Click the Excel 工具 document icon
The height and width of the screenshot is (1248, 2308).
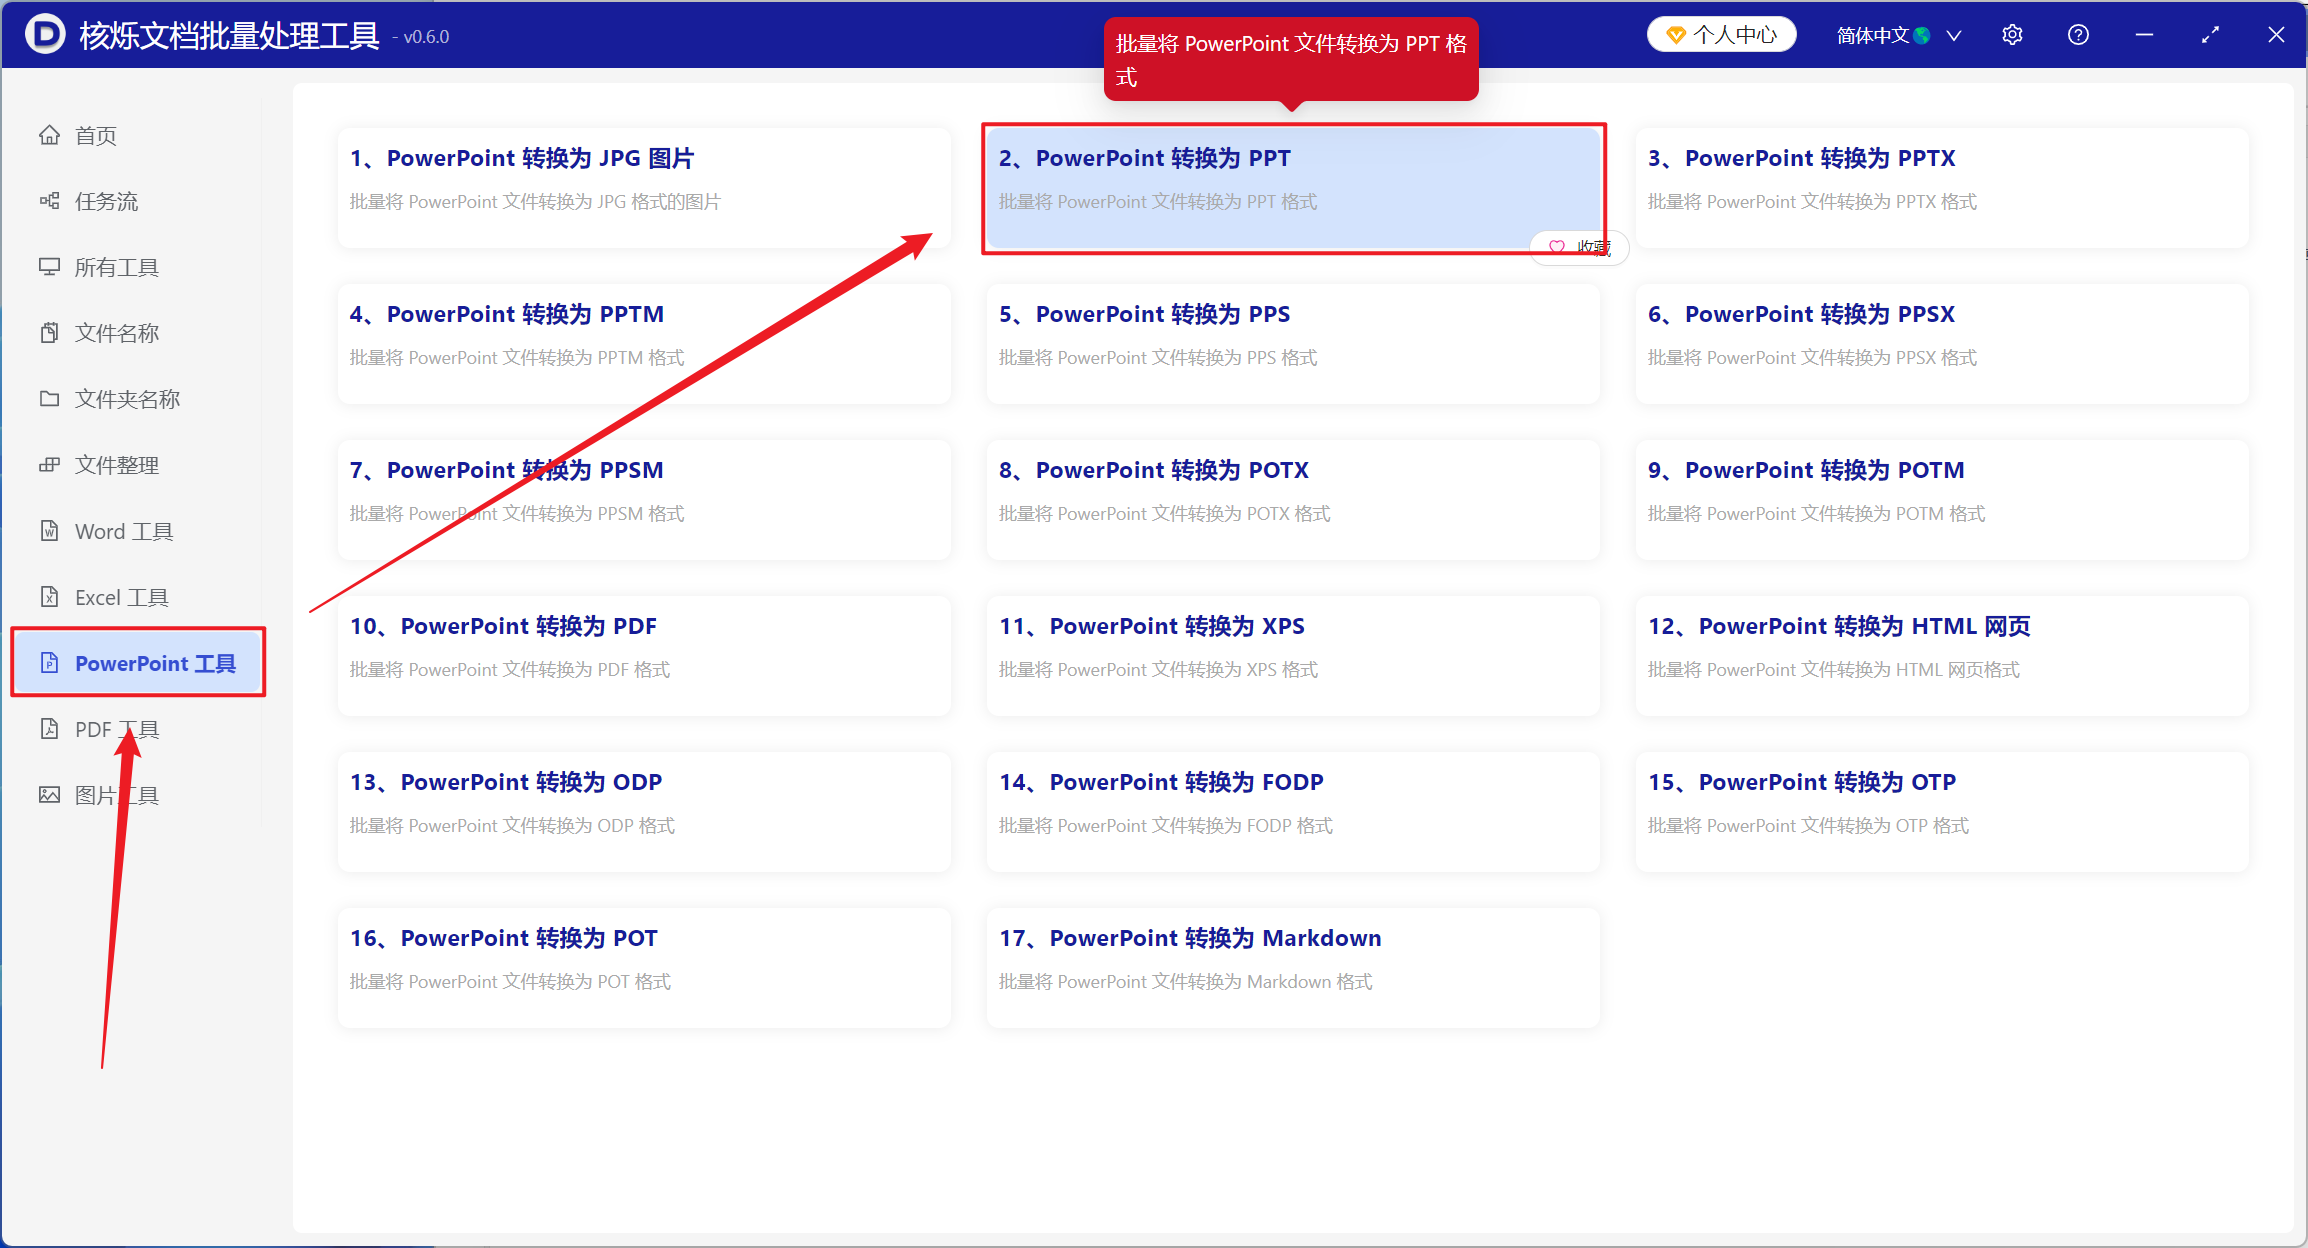coord(49,597)
